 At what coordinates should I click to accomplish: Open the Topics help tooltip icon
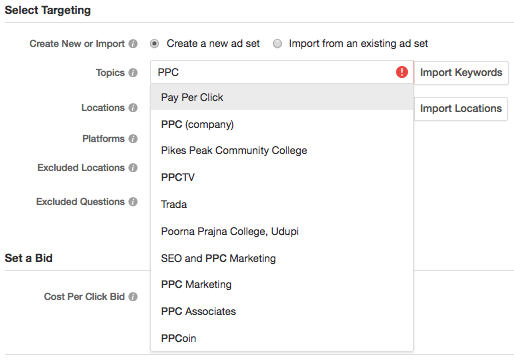tap(133, 73)
